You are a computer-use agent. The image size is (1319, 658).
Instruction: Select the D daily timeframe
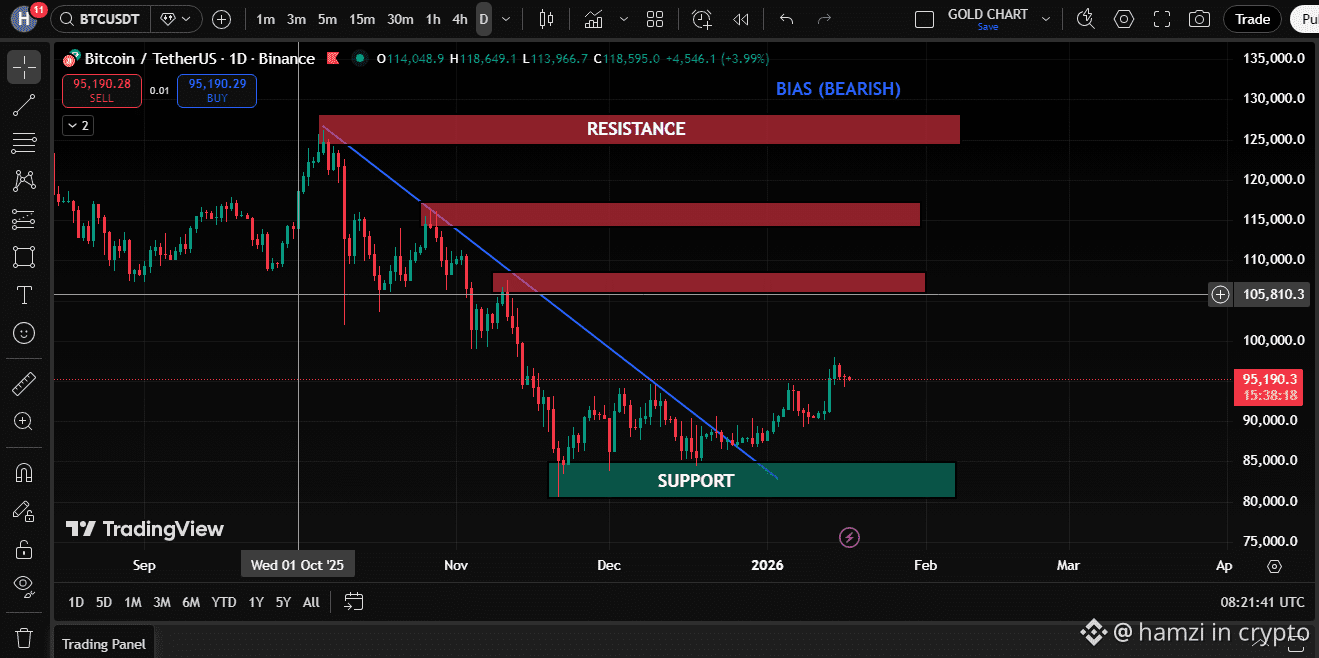(484, 19)
